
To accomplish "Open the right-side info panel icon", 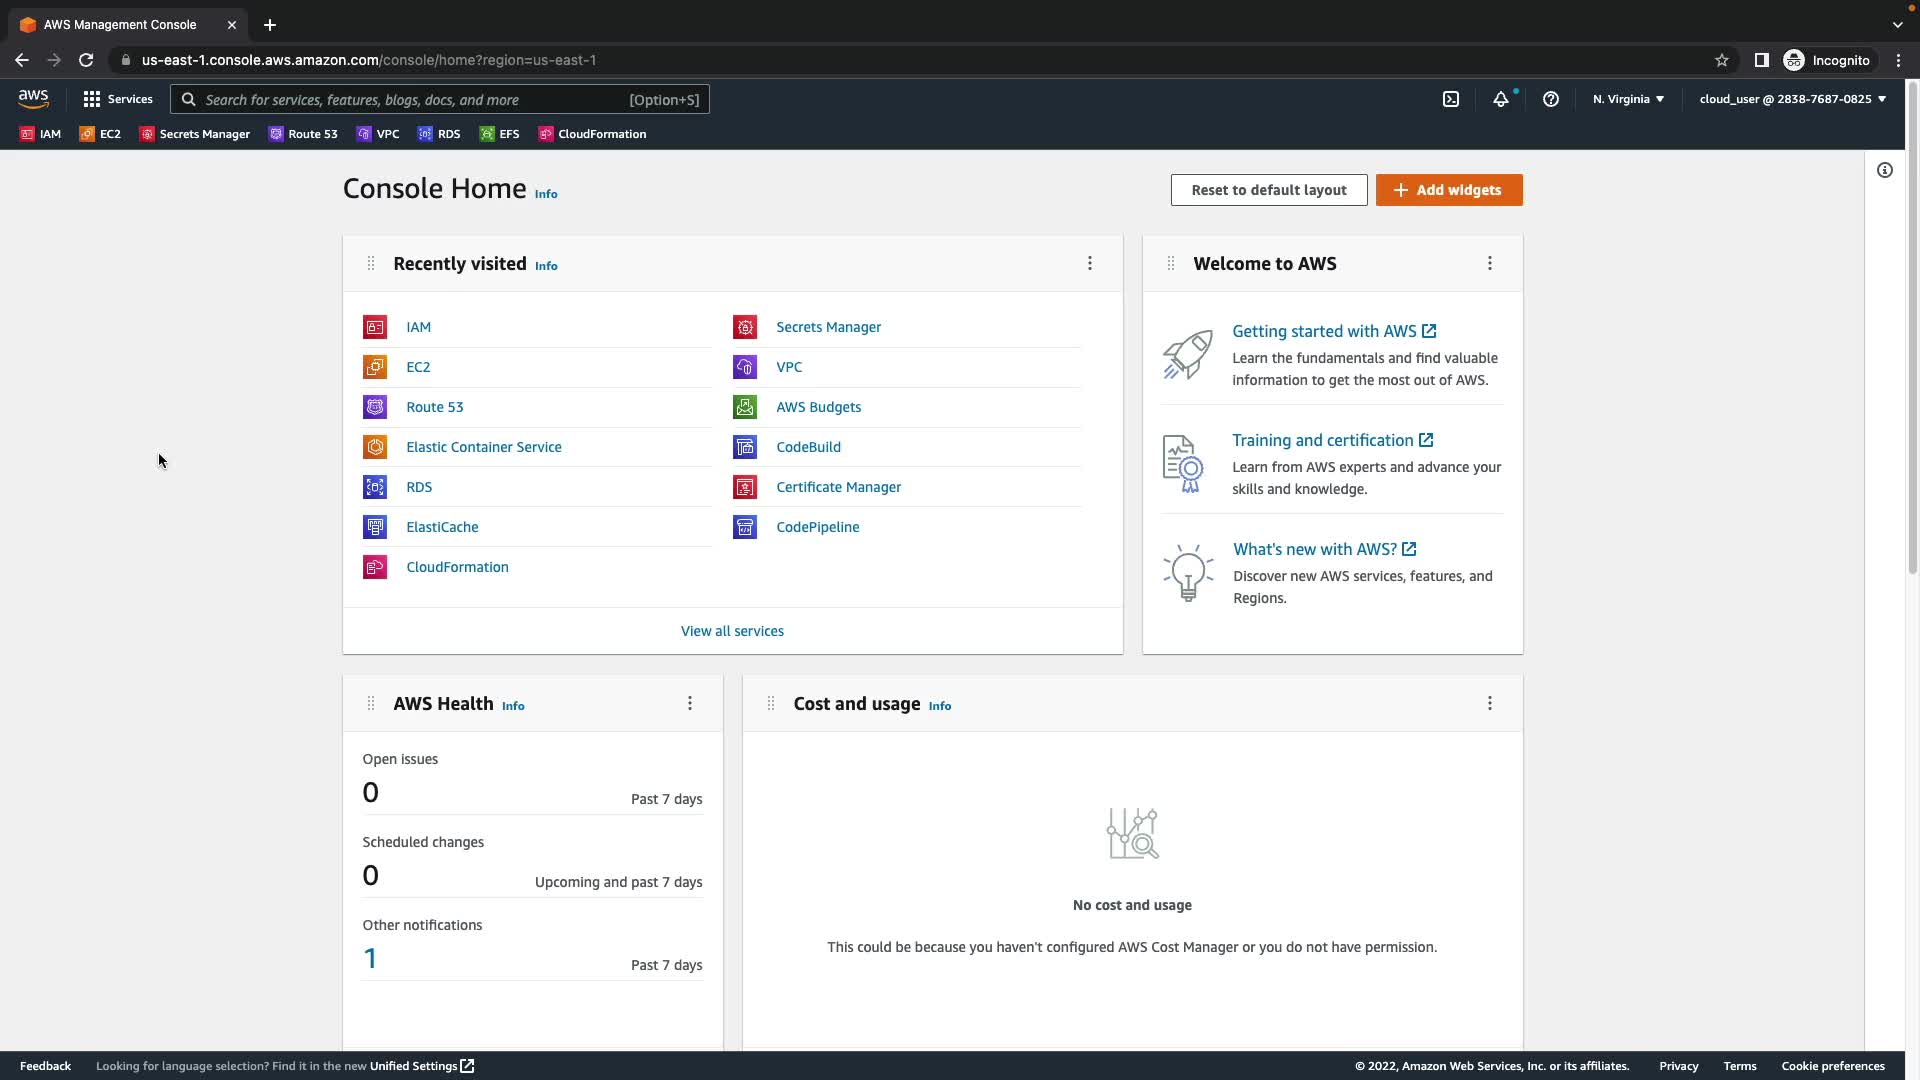I will coord(1885,170).
